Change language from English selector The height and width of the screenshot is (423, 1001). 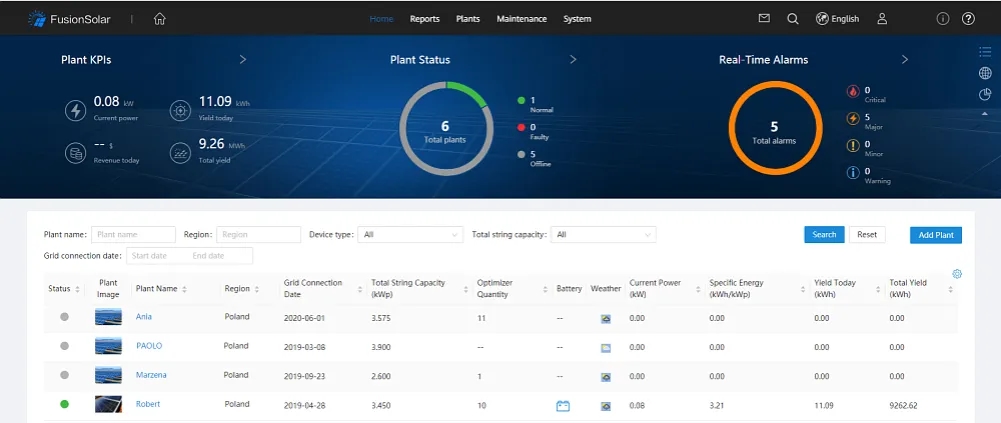(837, 18)
